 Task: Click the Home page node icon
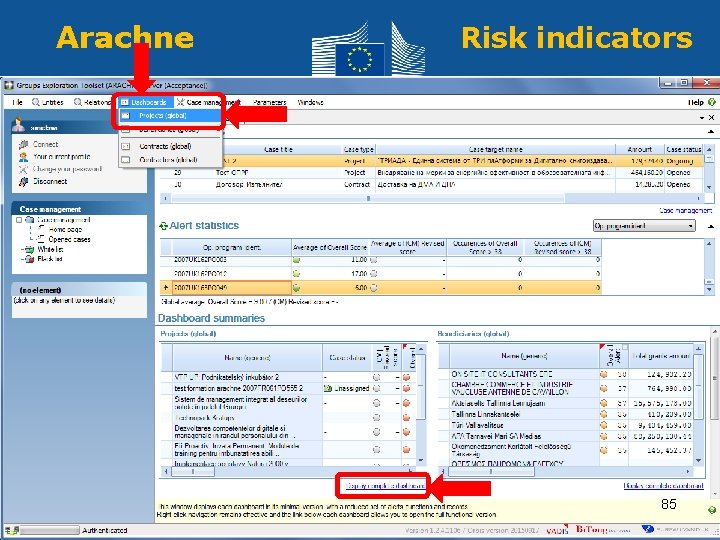[x=41, y=229]
